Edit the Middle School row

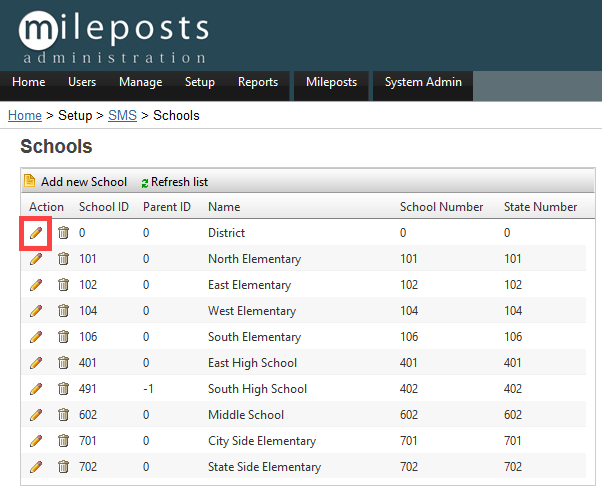[36, 415]
